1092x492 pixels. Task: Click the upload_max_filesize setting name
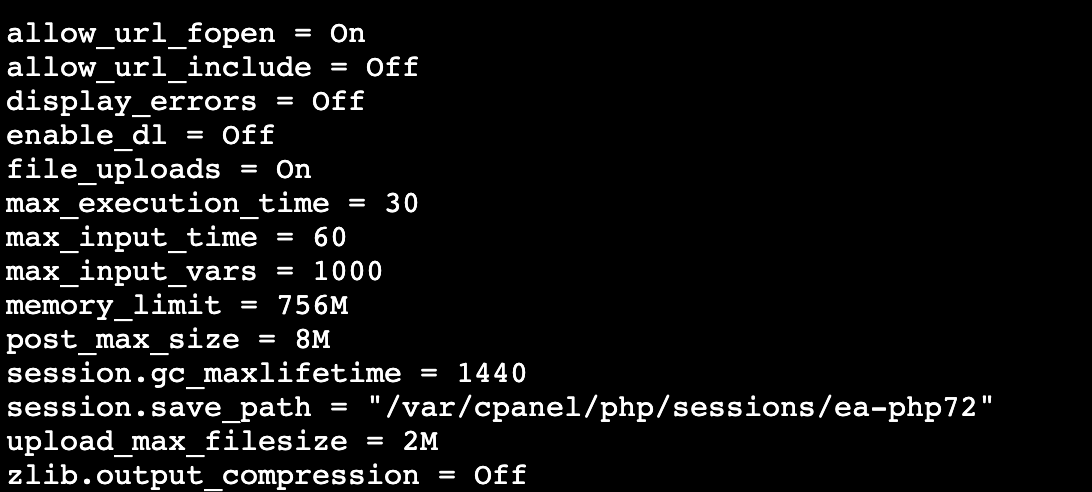click(177, 441)
